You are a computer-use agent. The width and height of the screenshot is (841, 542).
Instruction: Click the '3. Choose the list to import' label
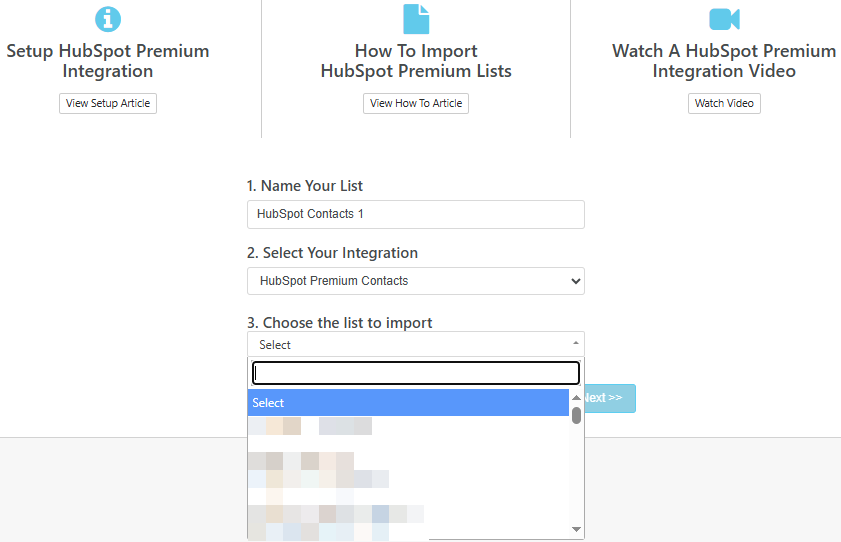click(340, 323)
